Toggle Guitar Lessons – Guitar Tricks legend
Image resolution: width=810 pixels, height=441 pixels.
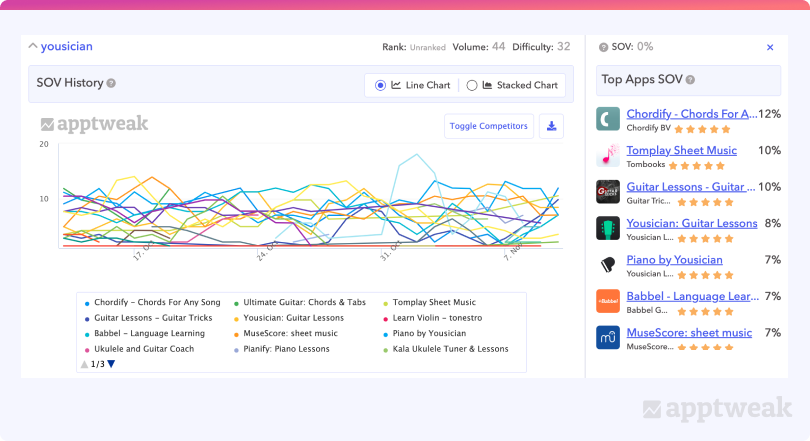pos(149,318)
